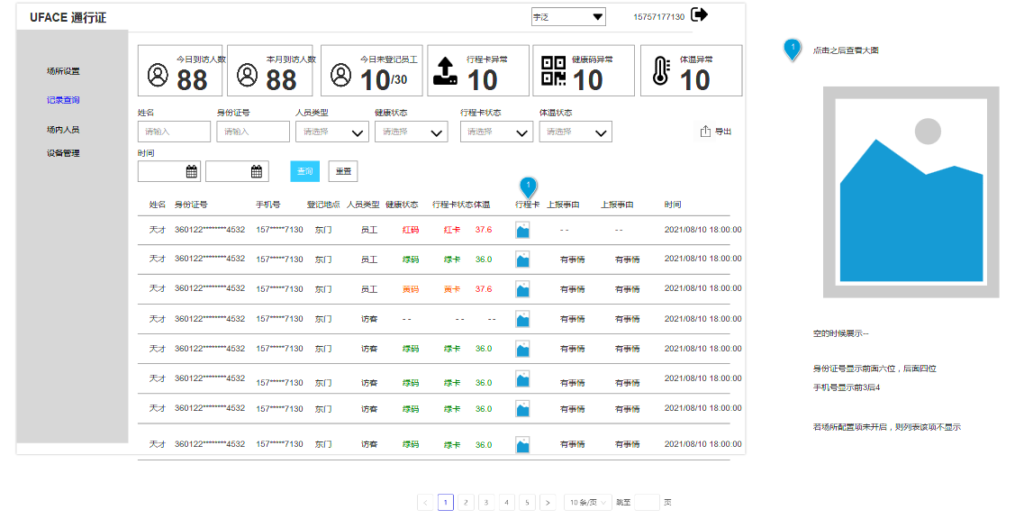
Task: Click the 今日到访人数 stat card value 88
Action: (192, 80)
